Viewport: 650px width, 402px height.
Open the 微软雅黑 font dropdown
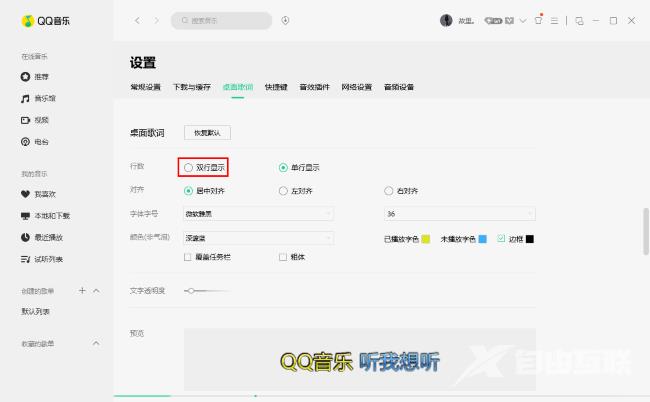tap(258, 214)
